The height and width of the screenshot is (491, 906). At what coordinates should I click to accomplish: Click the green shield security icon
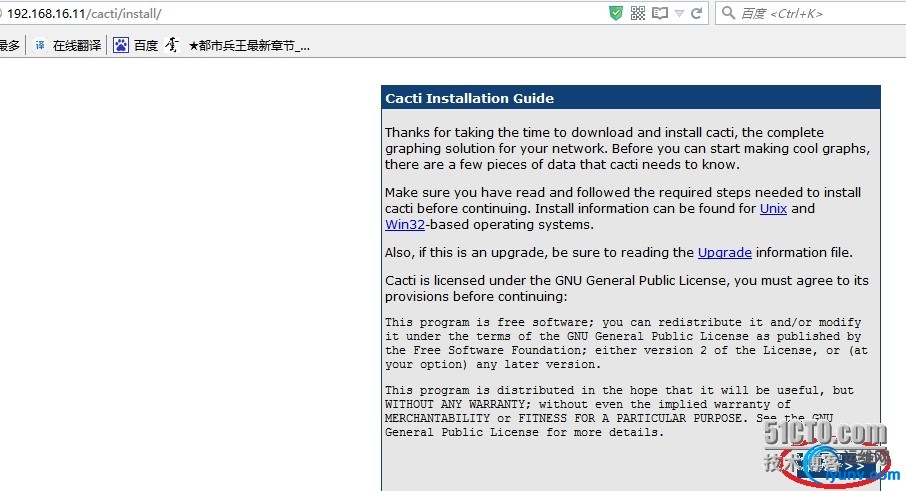(616, 13)
